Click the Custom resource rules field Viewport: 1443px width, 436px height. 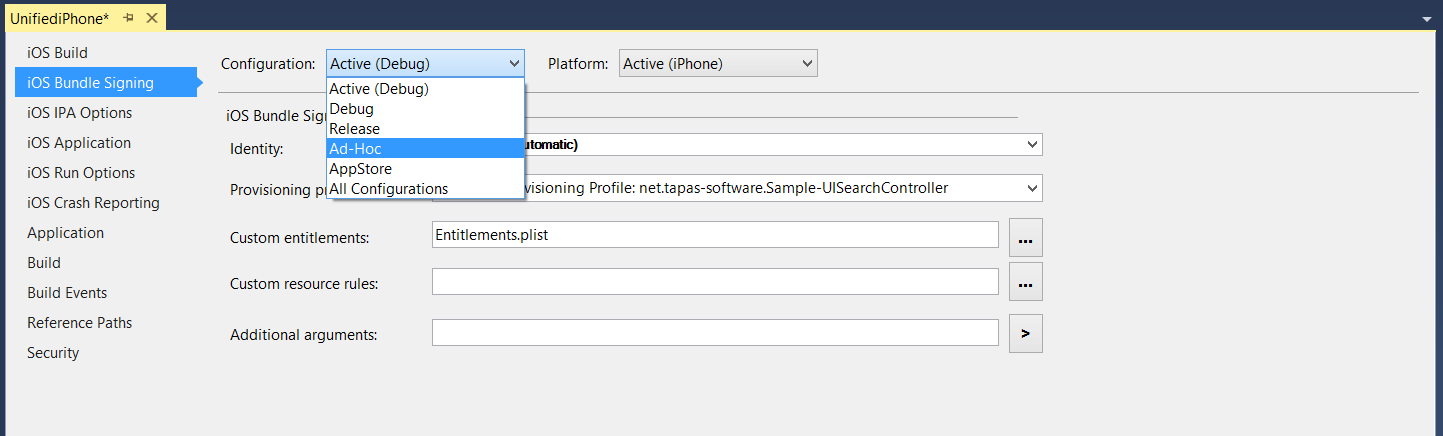pos(715,282)
